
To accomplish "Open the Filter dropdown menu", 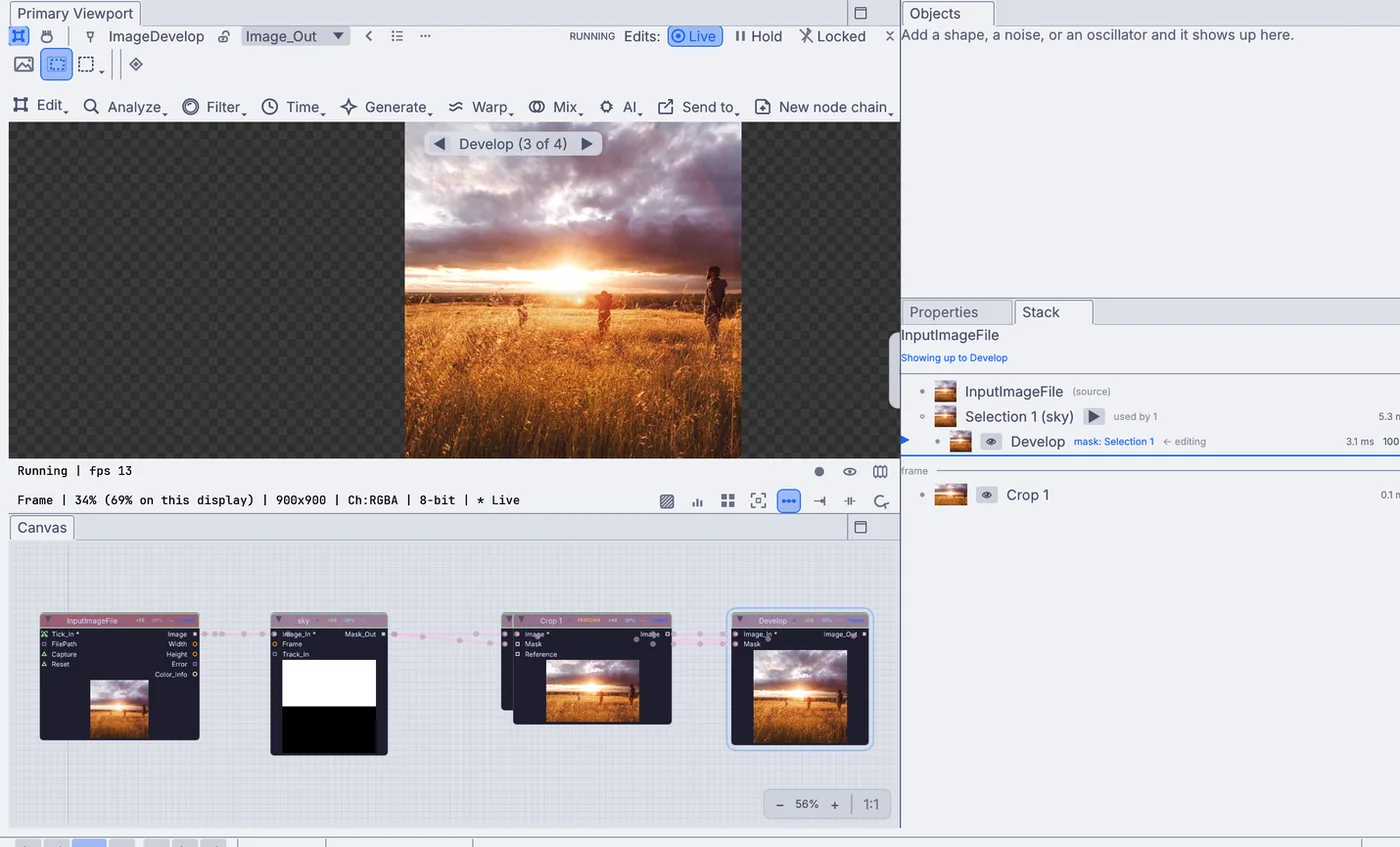I will 214,107.
